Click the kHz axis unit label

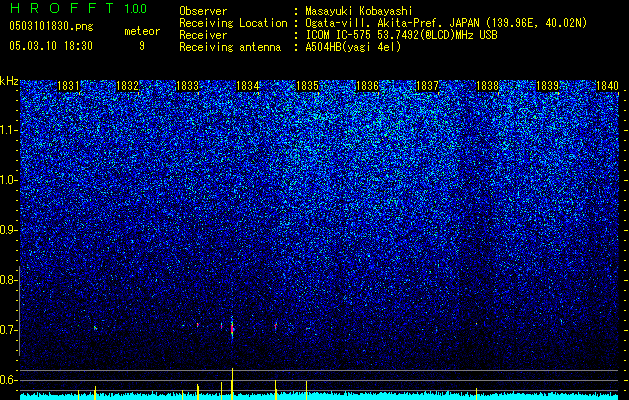point(9,81)
